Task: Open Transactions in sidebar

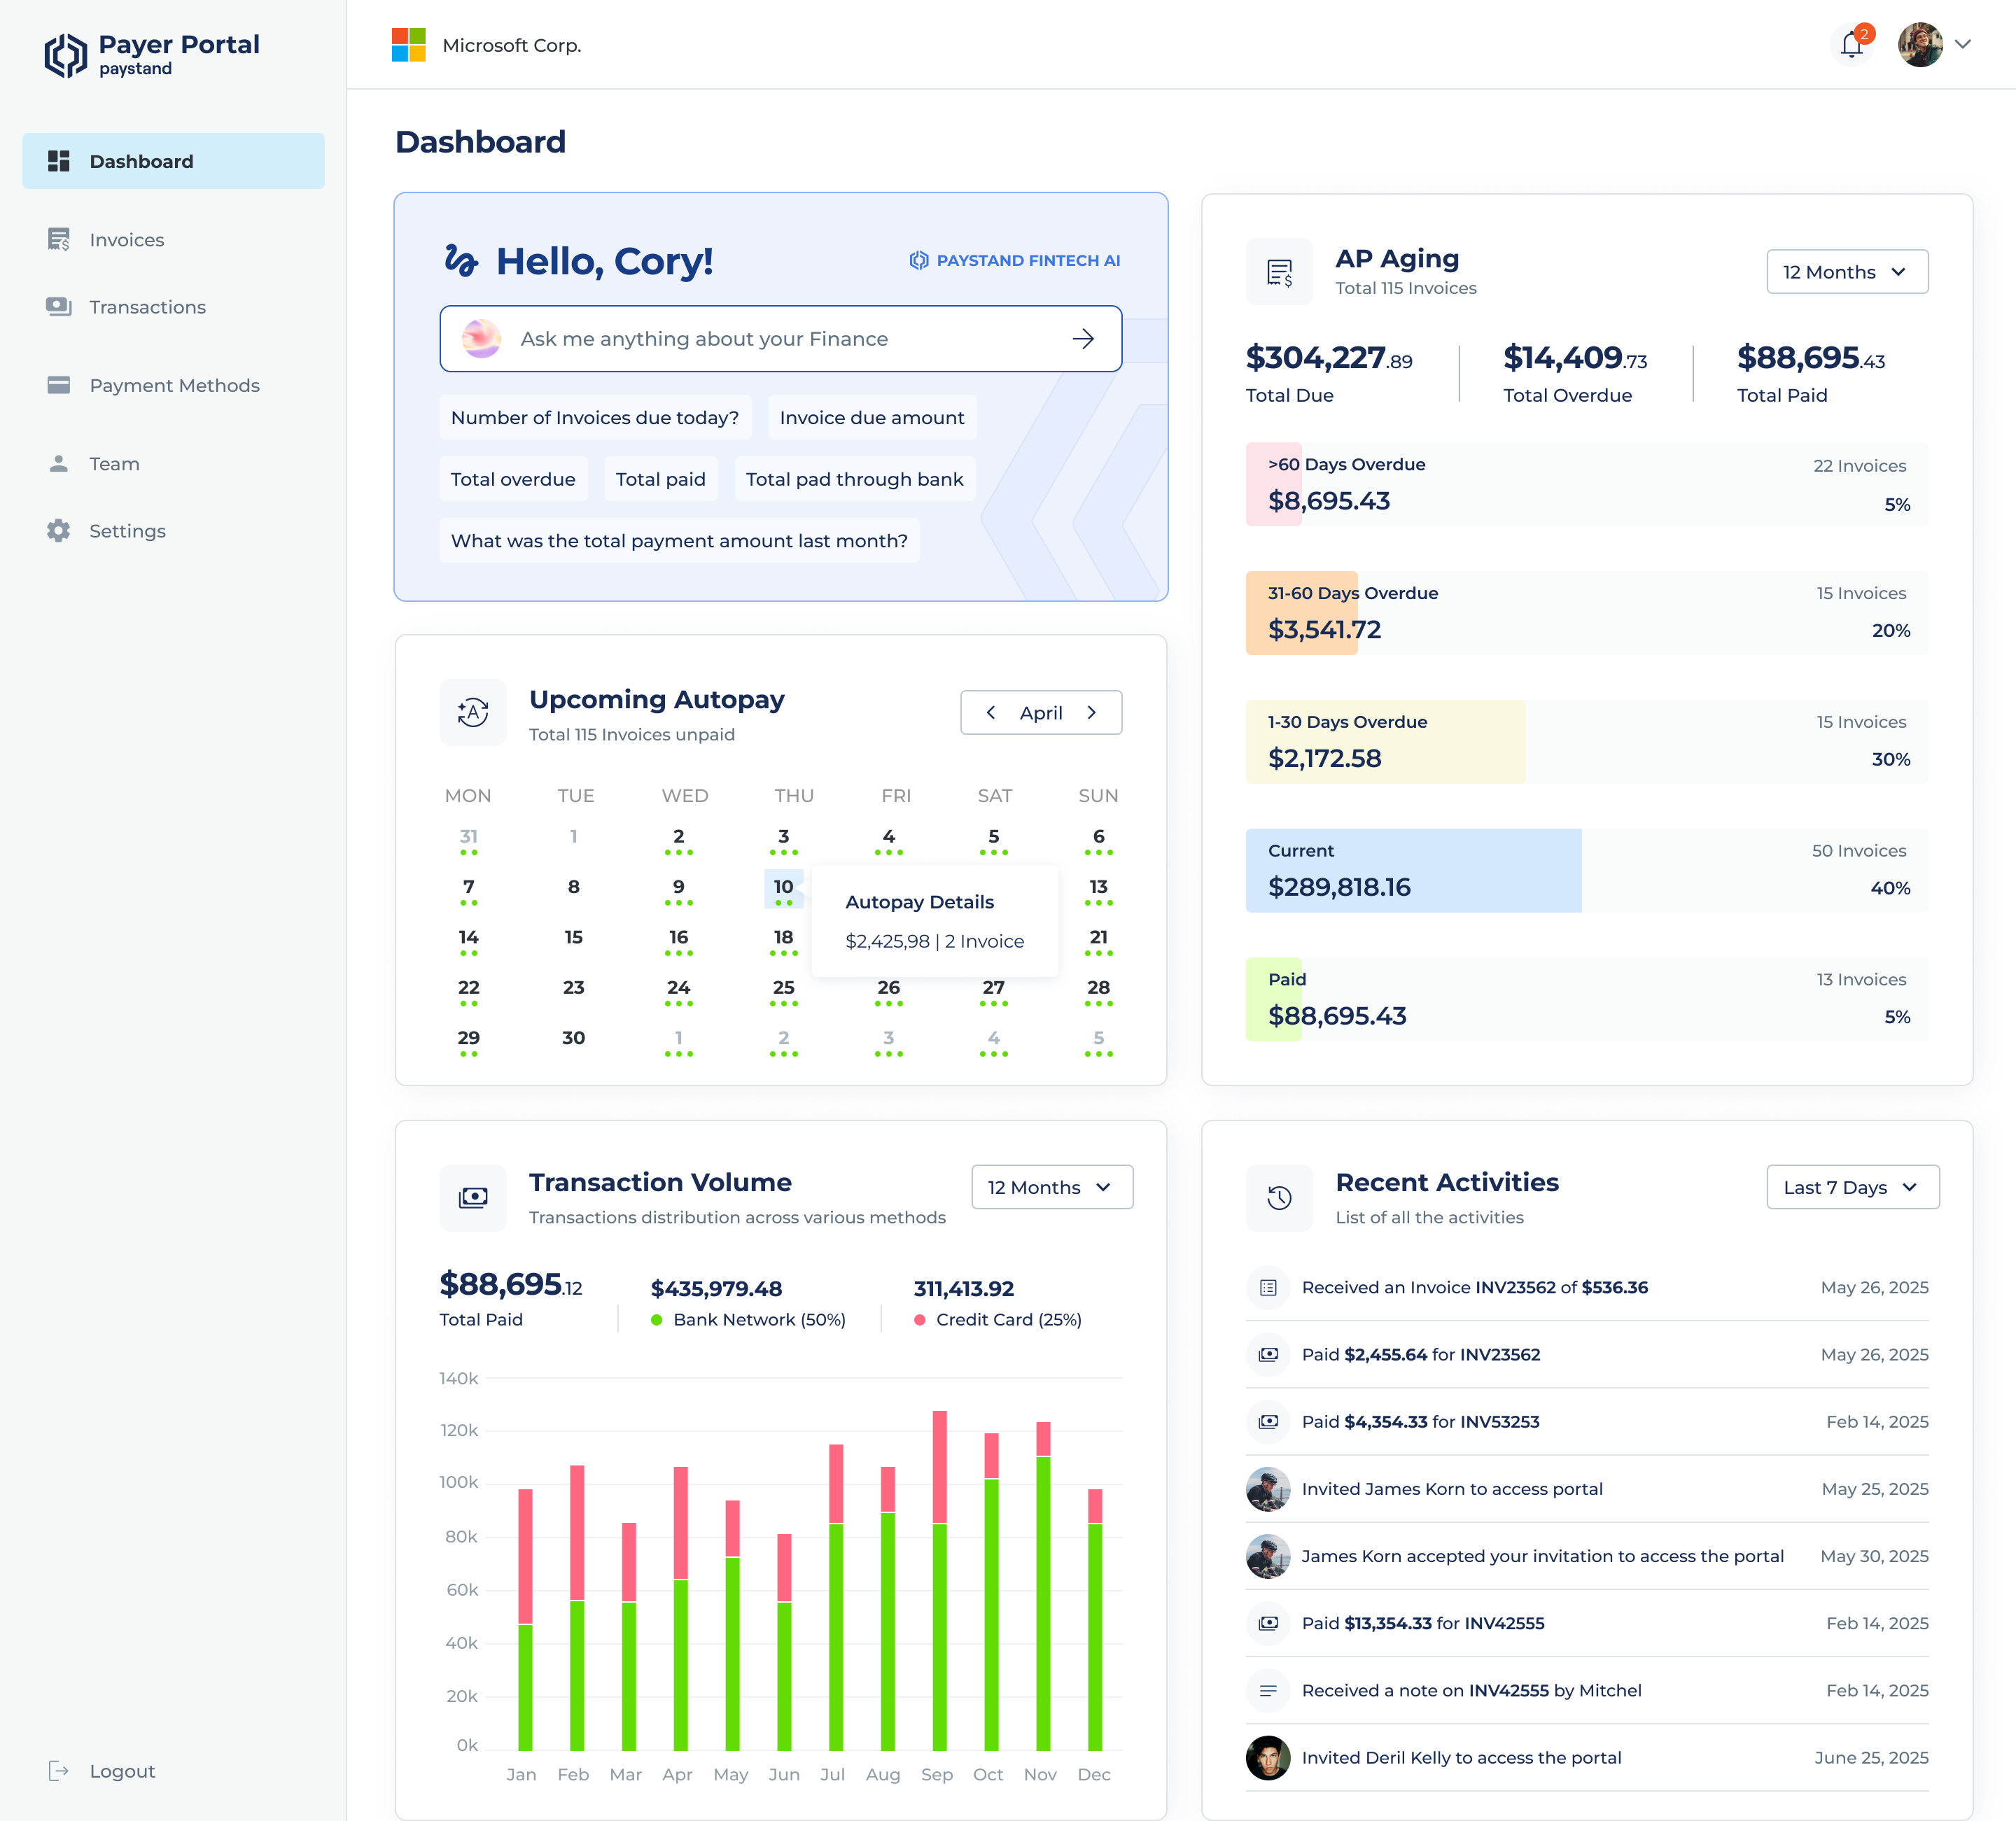Action: coord(126,307)
